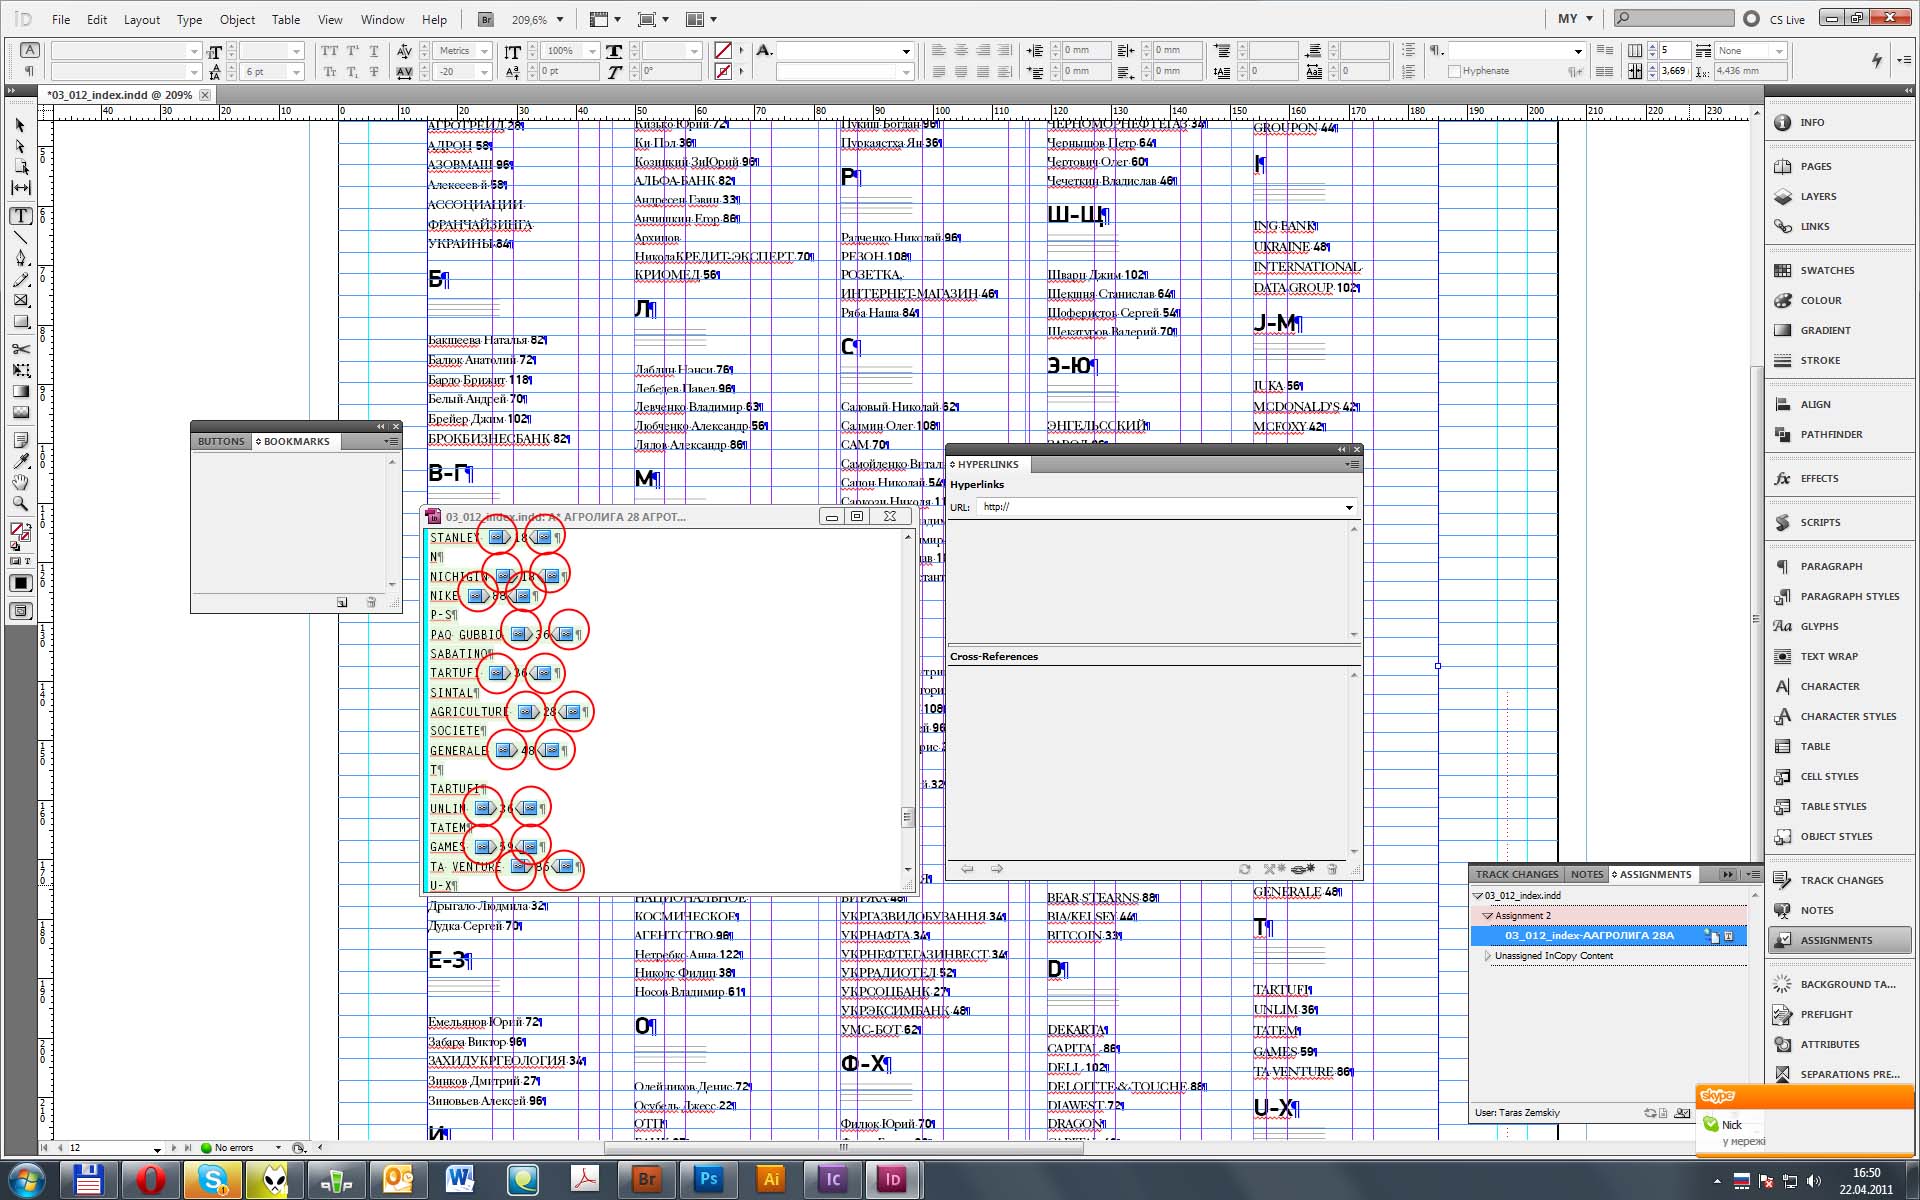Switch to the Track Changes tab
The image size is (1920, 1200).
[x=1516, y=874]
